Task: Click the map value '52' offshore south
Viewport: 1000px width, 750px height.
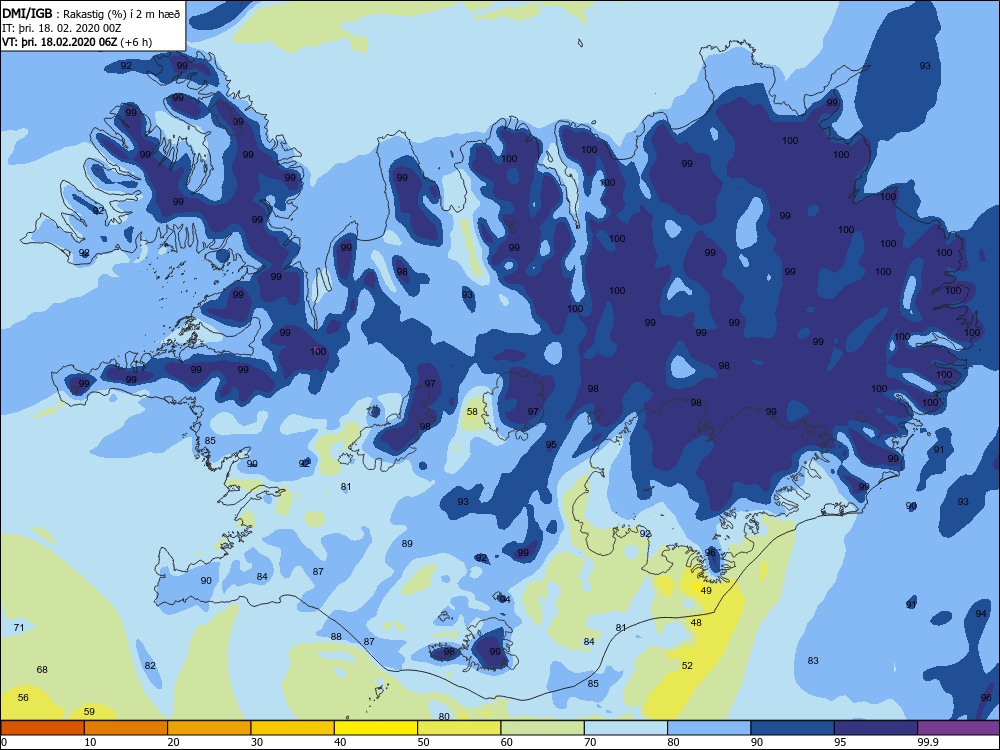Action: point(687,665)
